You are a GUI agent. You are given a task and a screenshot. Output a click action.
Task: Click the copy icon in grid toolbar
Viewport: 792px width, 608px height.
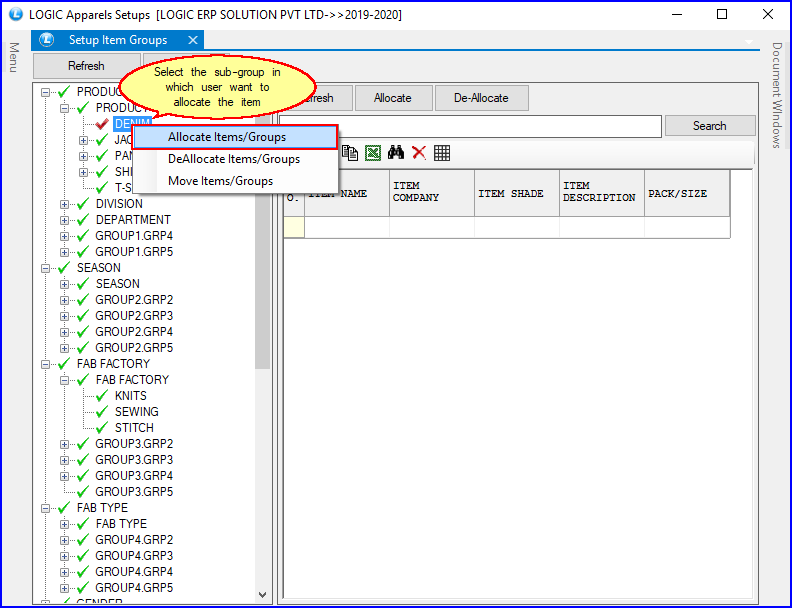350,153
